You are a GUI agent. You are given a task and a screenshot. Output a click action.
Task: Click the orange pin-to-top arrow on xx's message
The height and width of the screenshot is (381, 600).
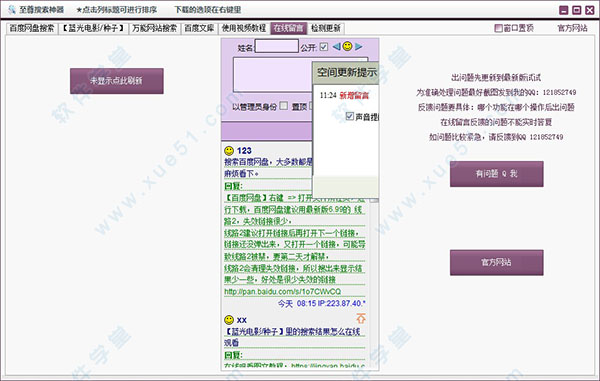pos(361,318)
